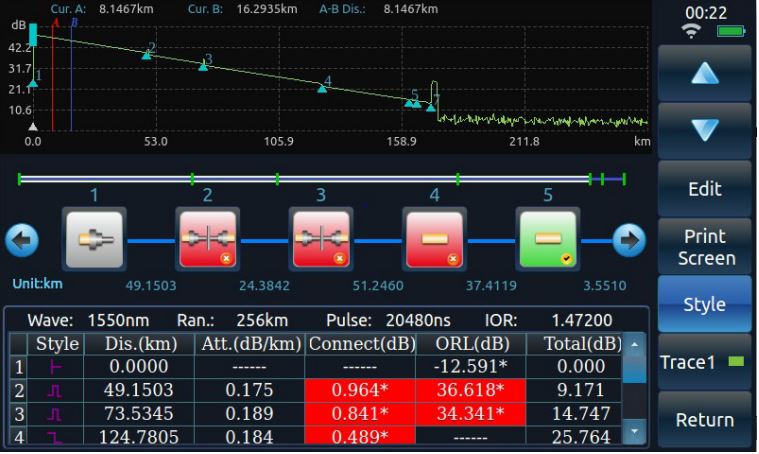Click event marker 2 on trace

click(147, 56)
